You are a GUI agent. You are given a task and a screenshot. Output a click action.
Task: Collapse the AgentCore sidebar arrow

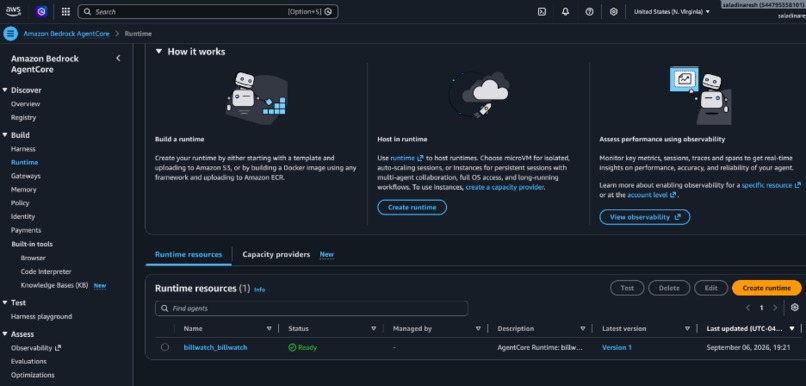[118, 58]
